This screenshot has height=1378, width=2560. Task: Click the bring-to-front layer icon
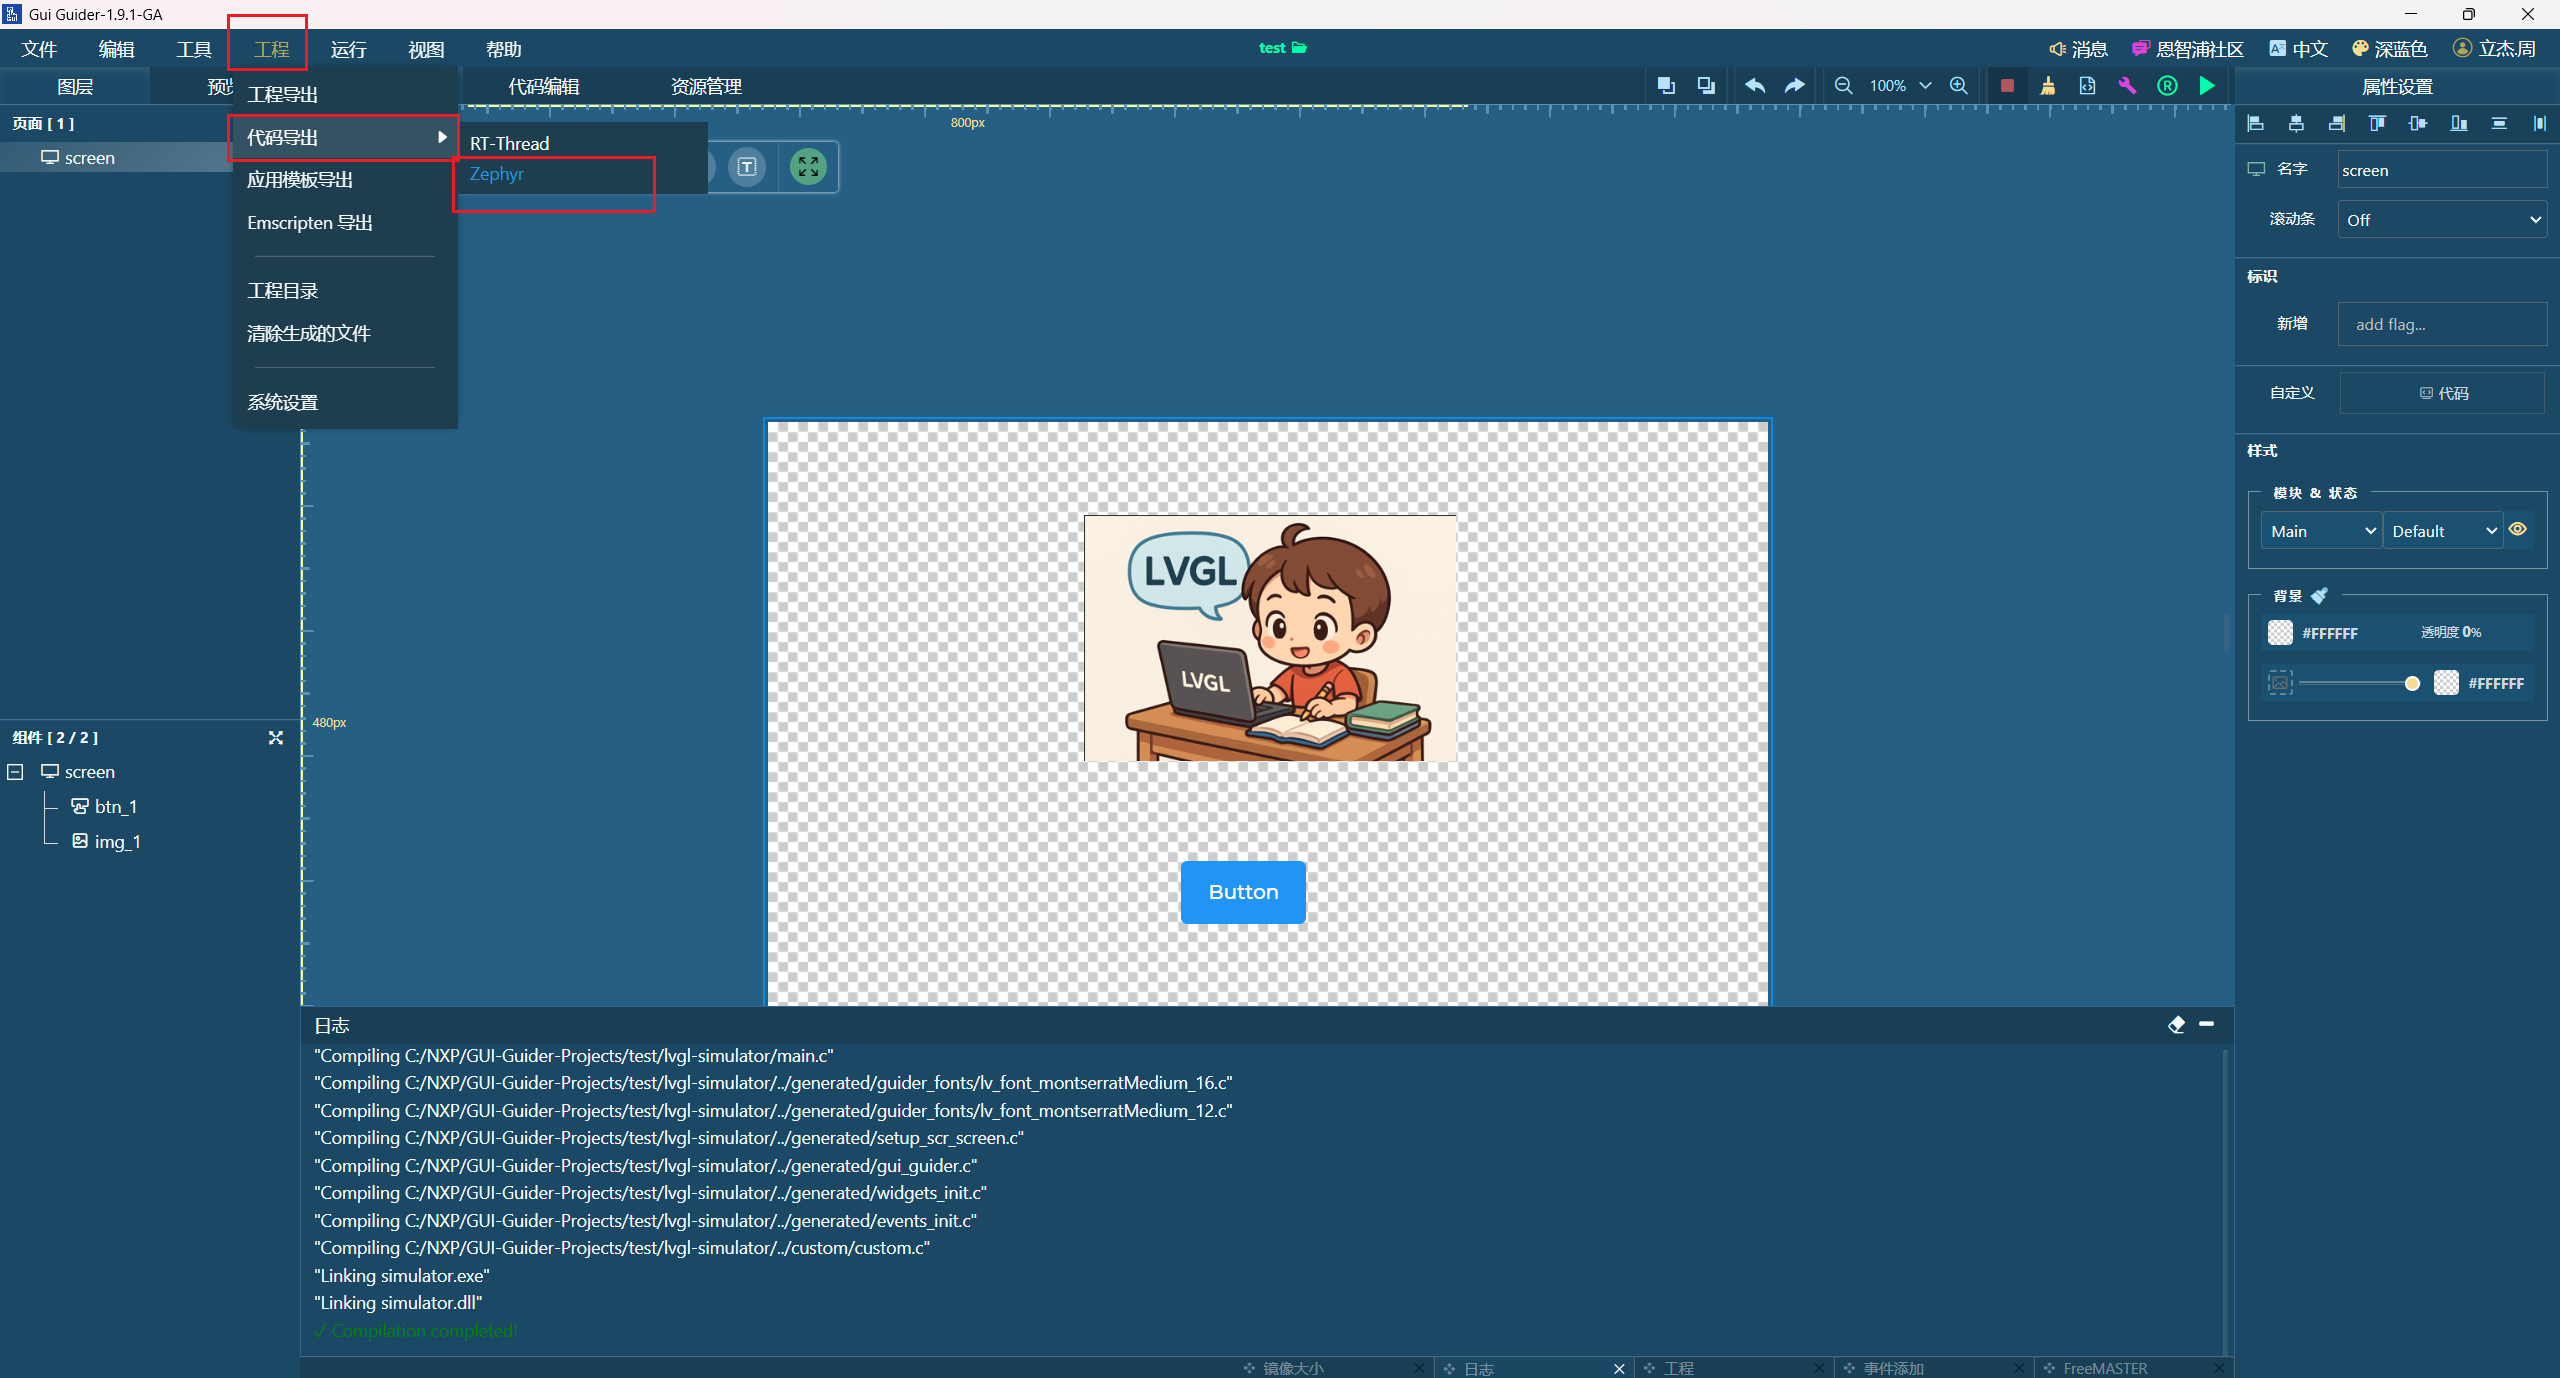[1666, 86]
